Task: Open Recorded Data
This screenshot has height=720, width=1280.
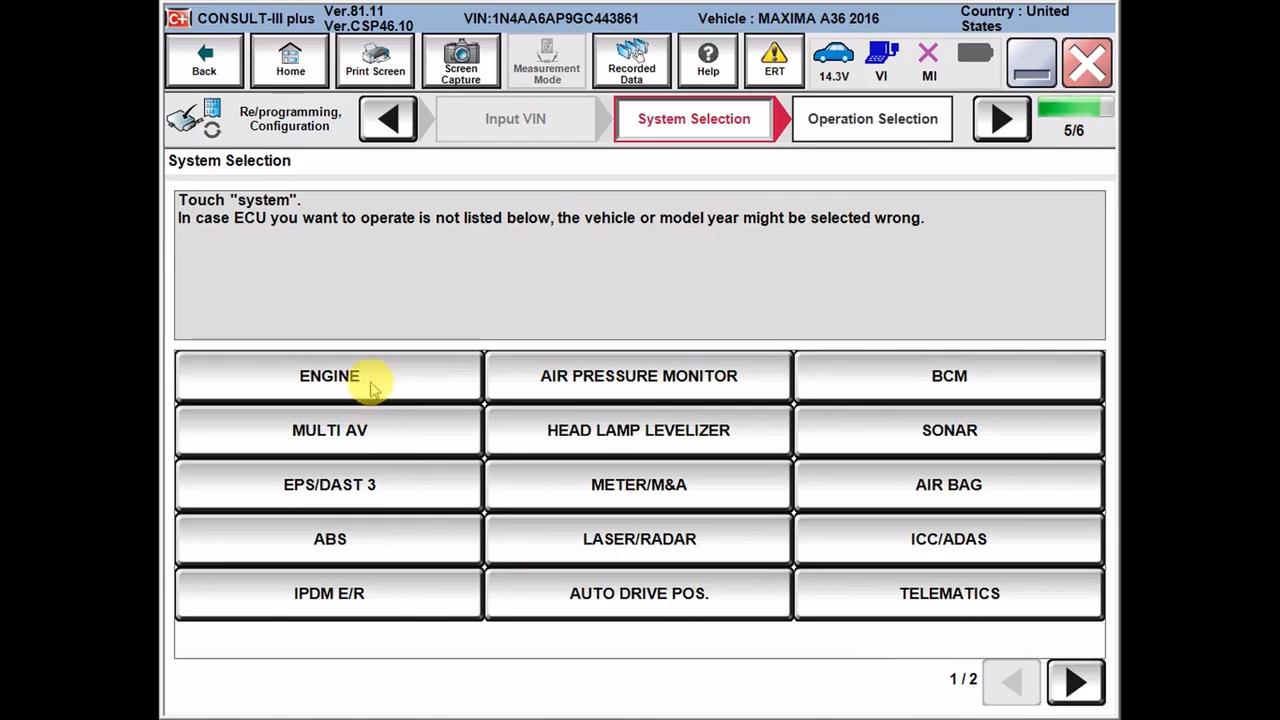Action: [632, 62]
